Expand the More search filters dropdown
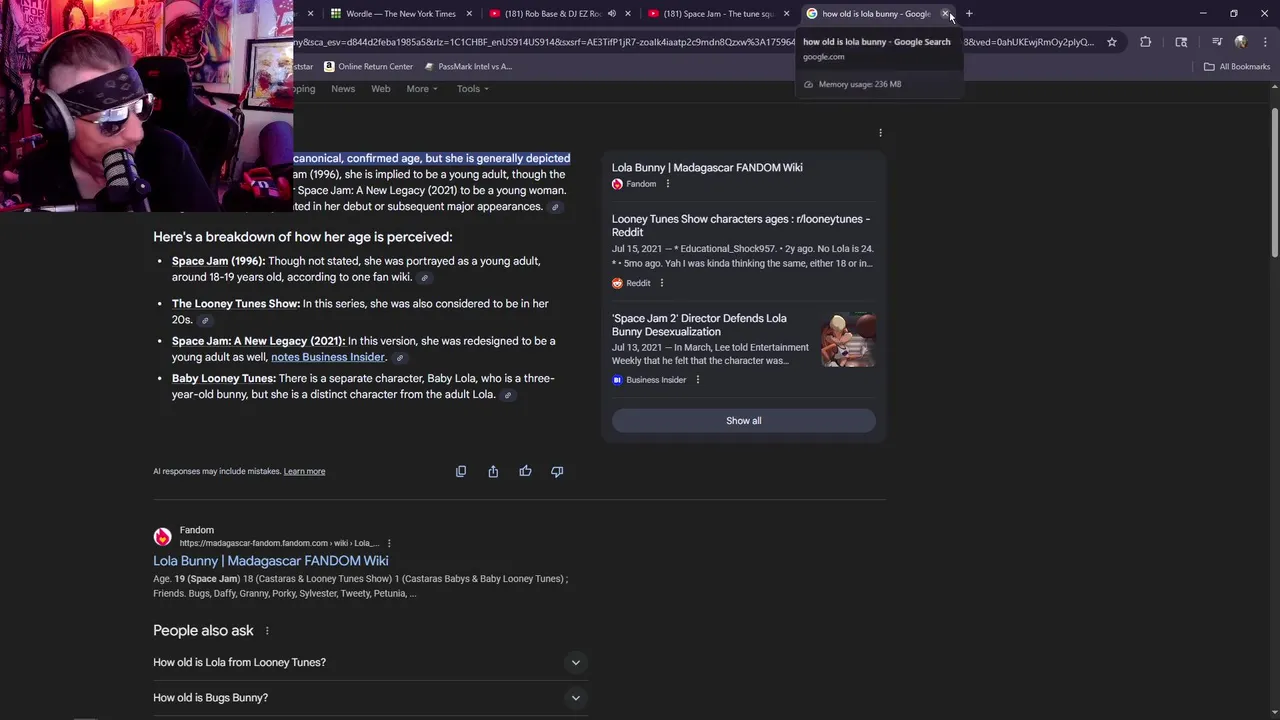 click(x=422, y=89)
